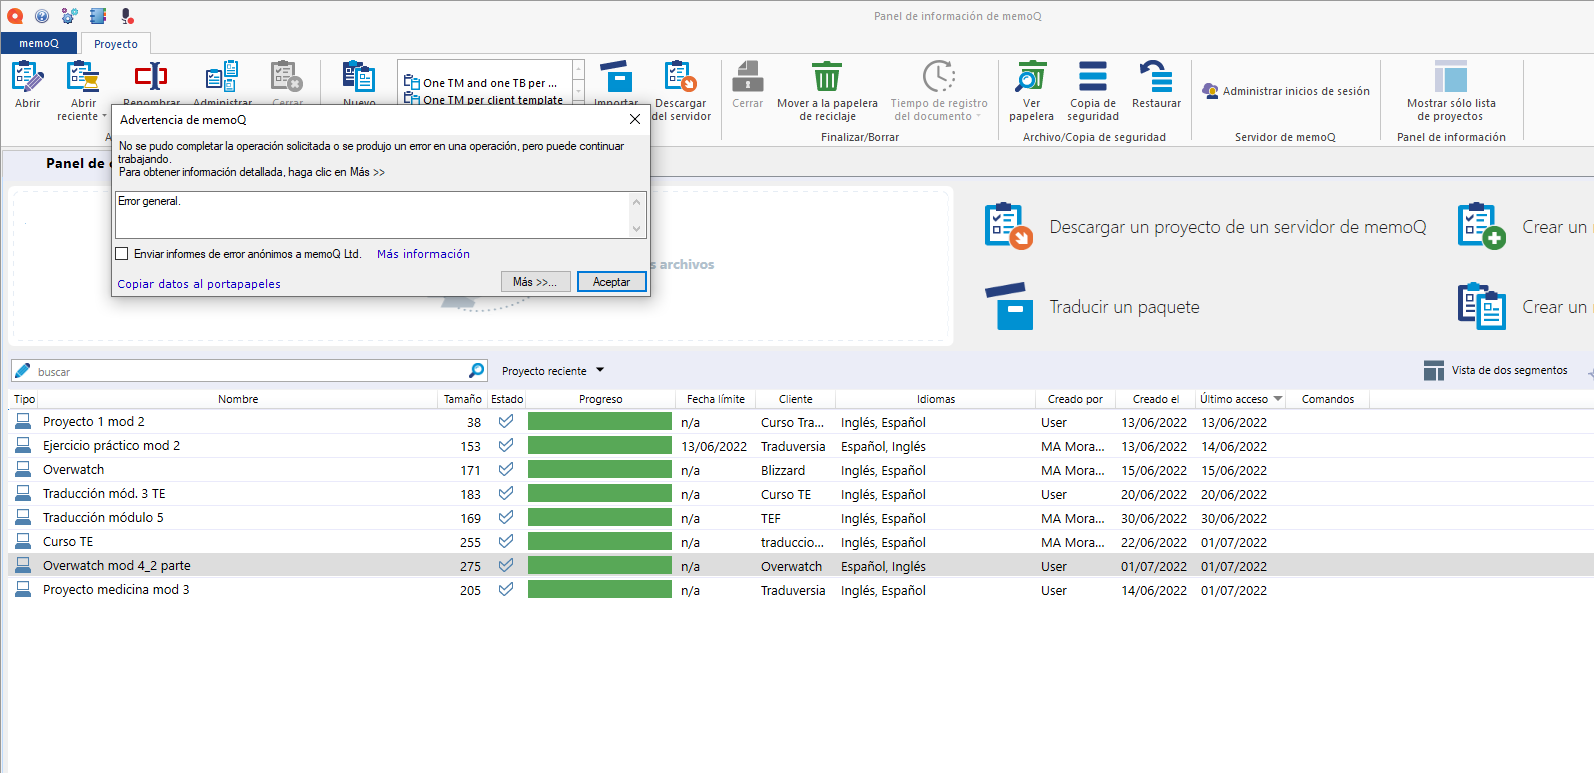This screenshot has width=1594, height=773.
Task: Click the search magnifier icon
Action: click(477, 371)
